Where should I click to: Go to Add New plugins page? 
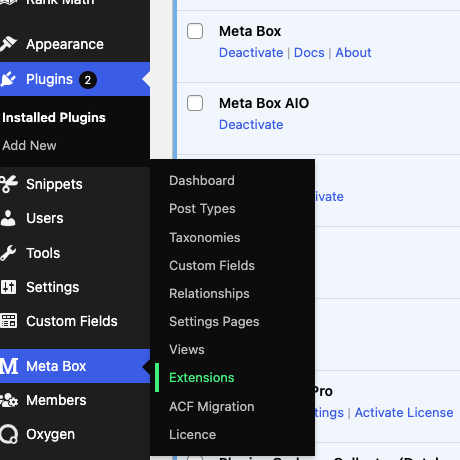29,146
